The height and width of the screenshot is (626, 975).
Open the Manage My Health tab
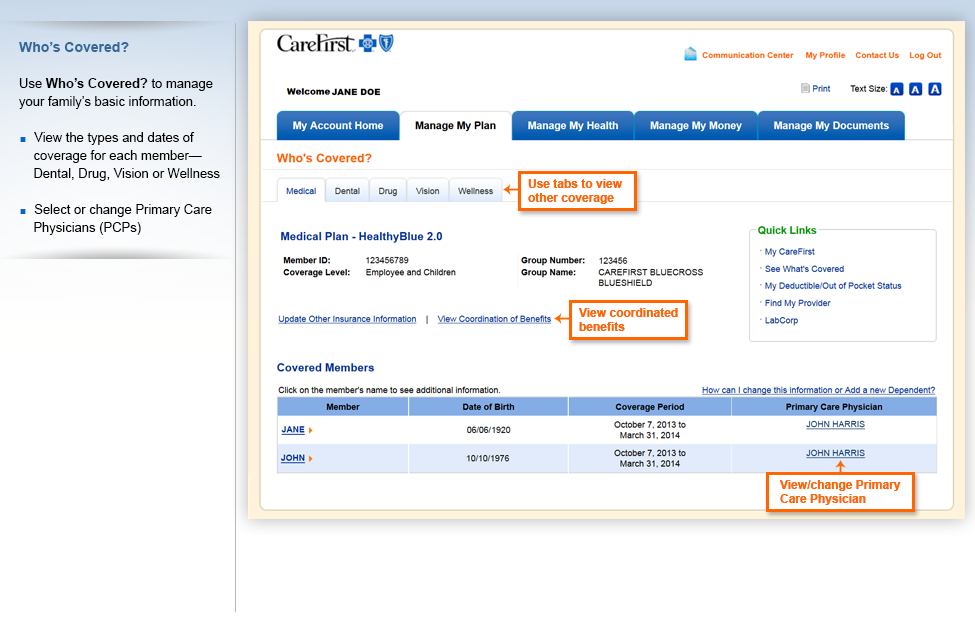coord(573,126)
